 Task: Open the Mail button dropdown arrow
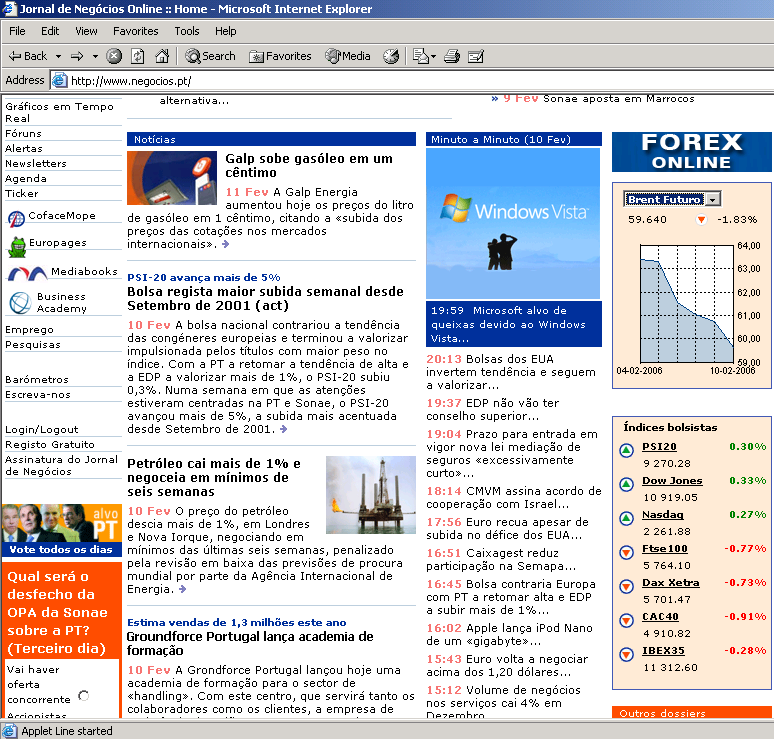pyautogui.click(x=433, y=56)
